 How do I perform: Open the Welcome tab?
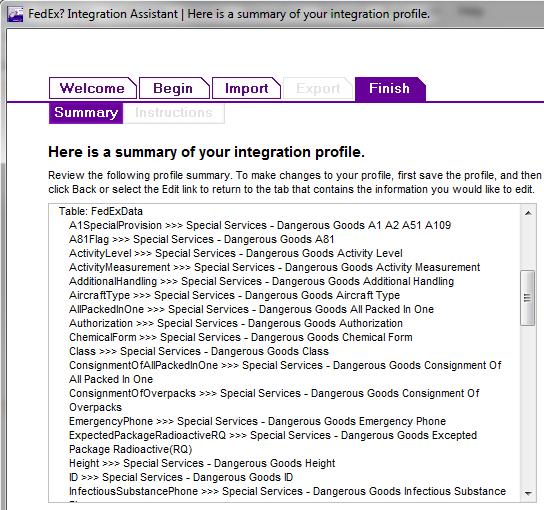[93, 88]
